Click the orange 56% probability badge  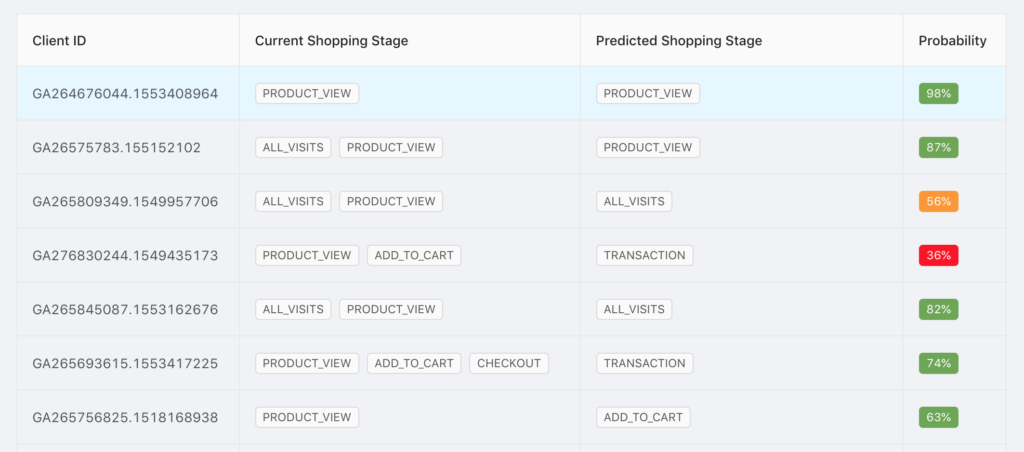click(938, 201)
